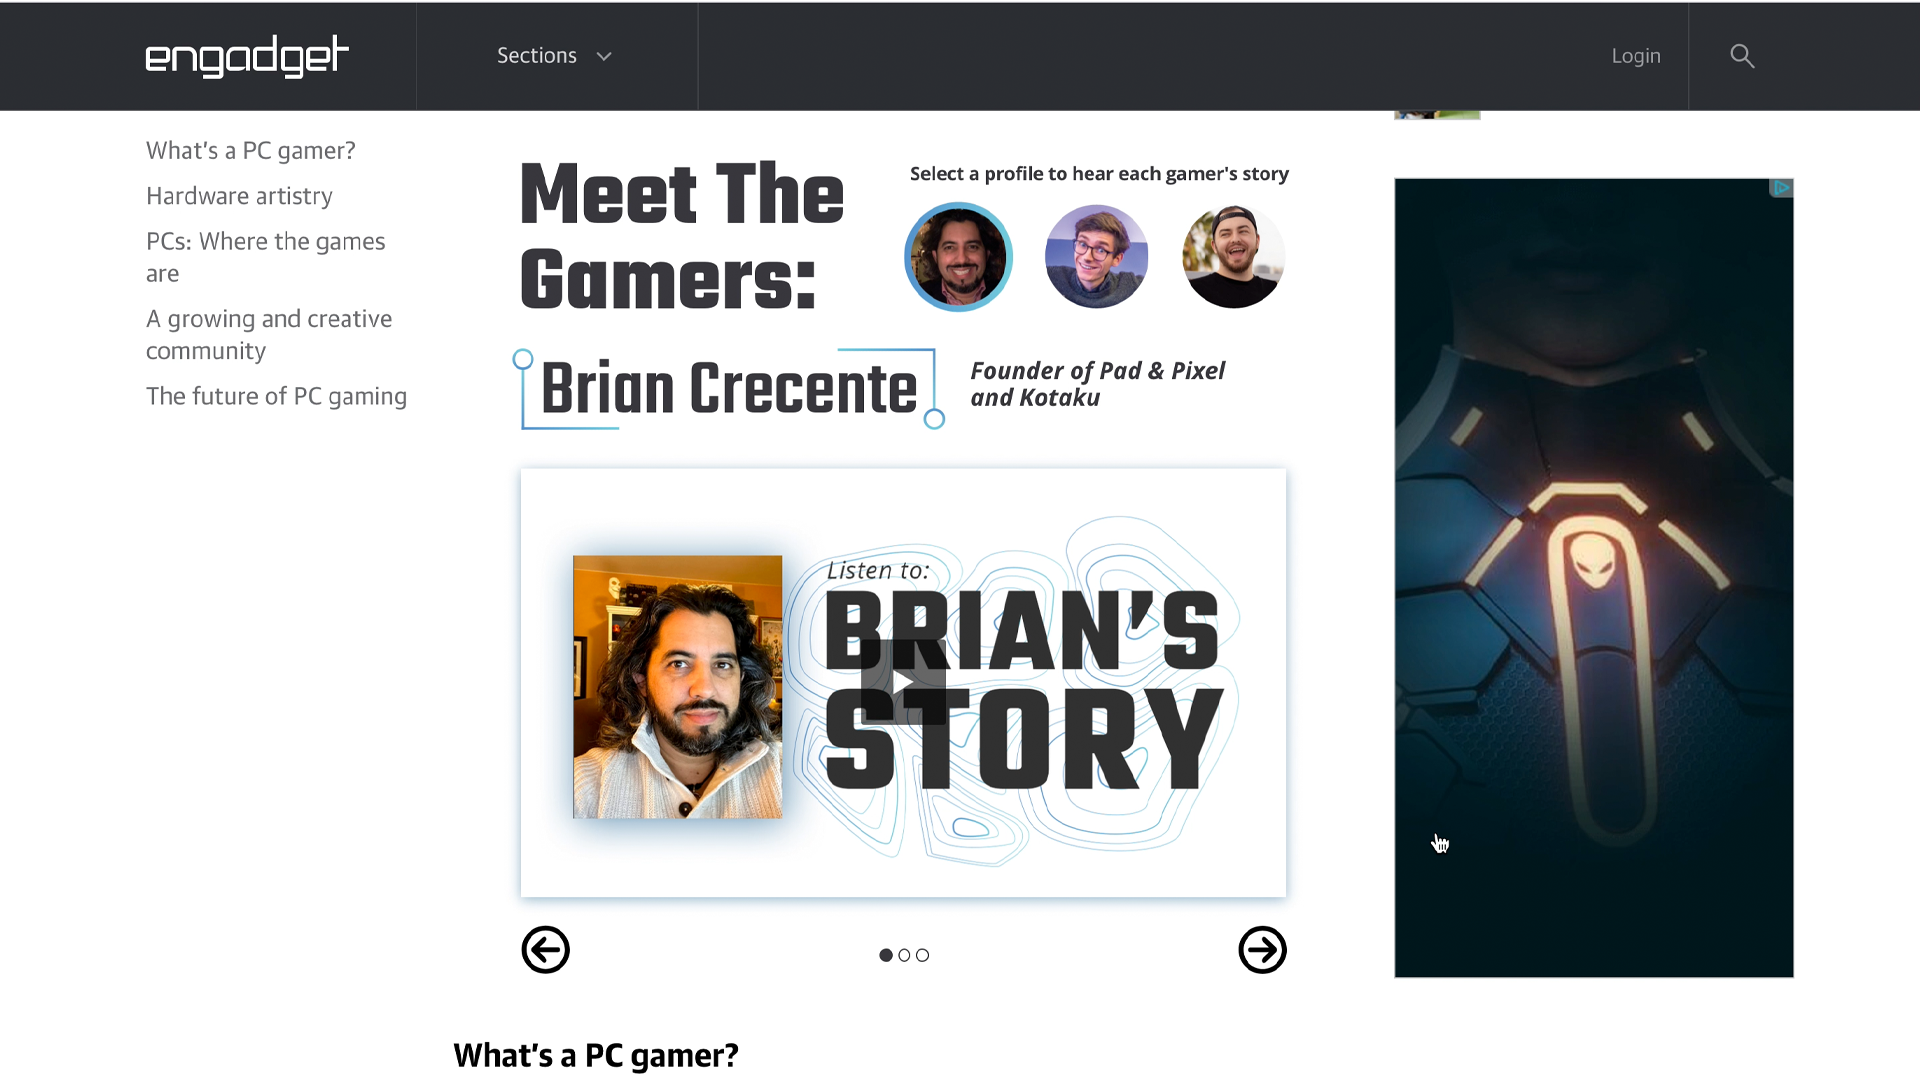Screen dimensions: 1920x1080
Task: Click the Engadget logo
Action: [x=247, y=56]
